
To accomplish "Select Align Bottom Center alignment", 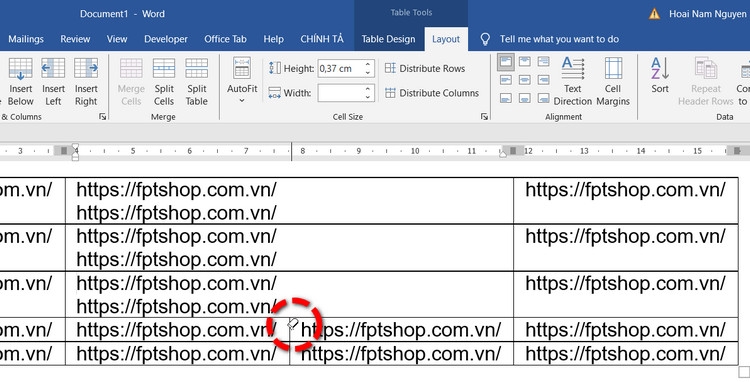I will 525,98.
